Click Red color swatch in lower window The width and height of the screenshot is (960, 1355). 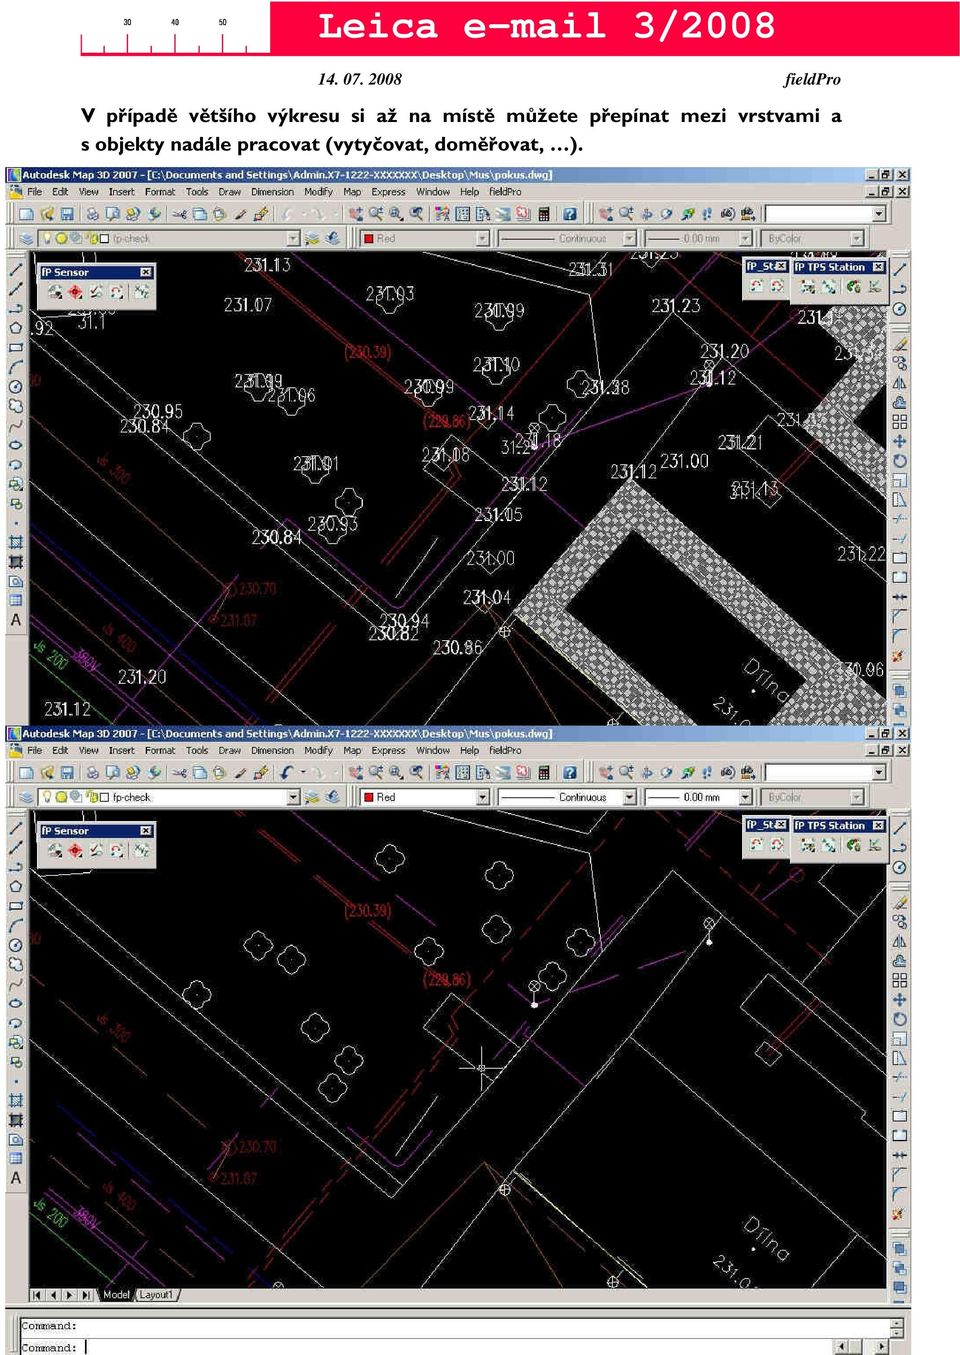[368, 797]
